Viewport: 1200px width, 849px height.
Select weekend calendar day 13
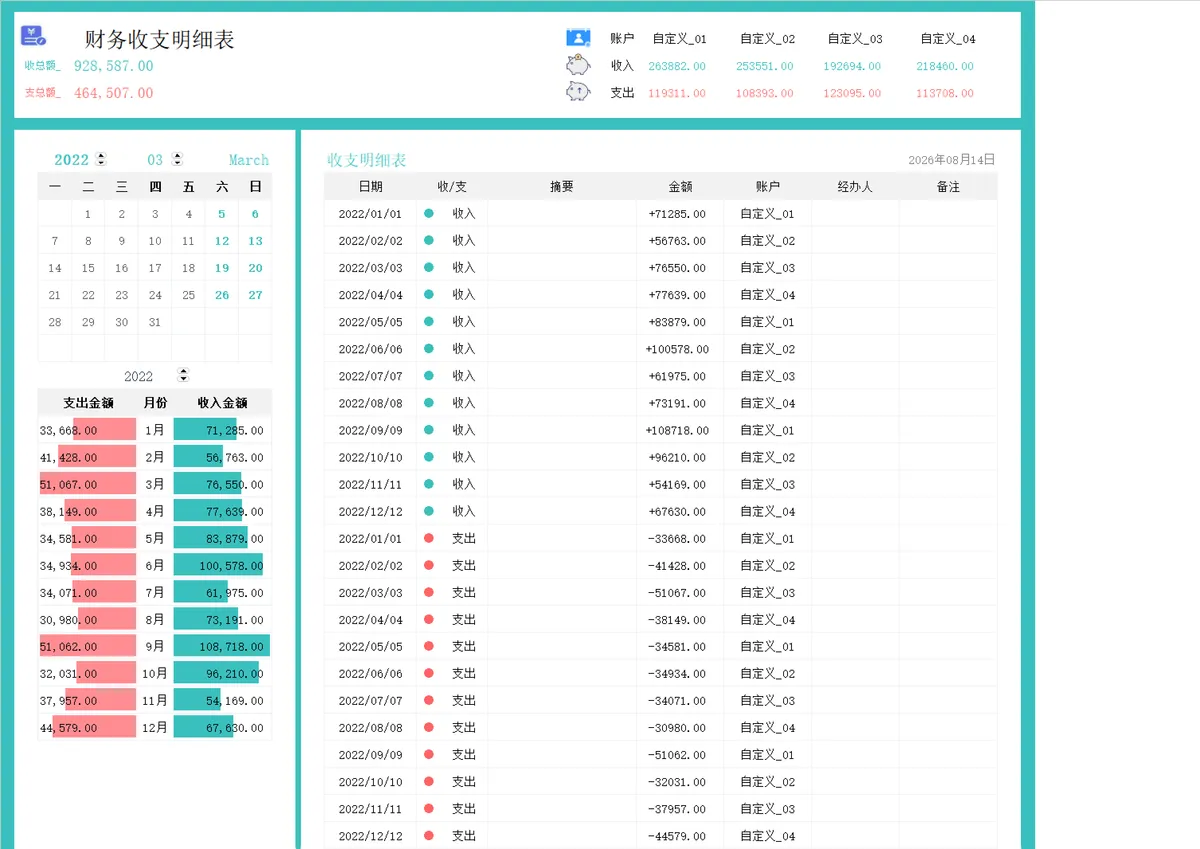click(x=255, y=241)
